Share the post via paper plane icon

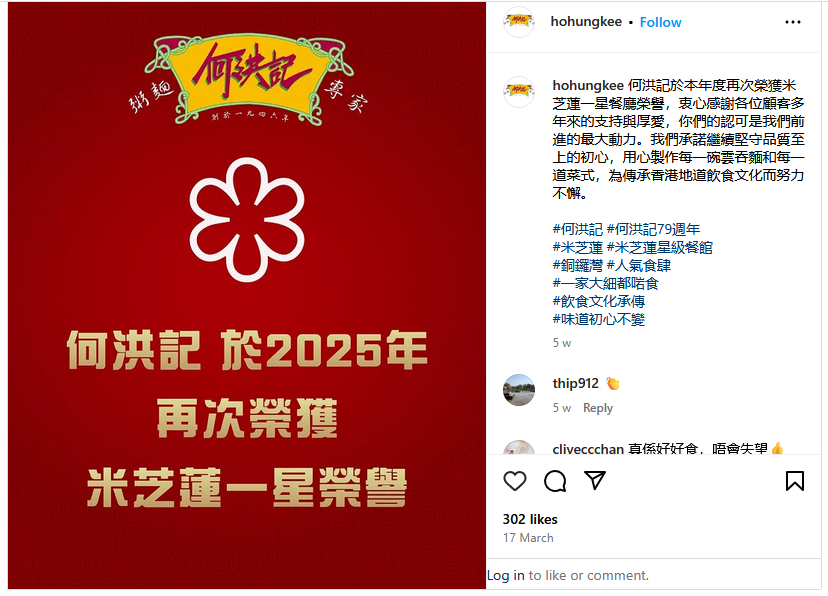click(x=595, y=480)
